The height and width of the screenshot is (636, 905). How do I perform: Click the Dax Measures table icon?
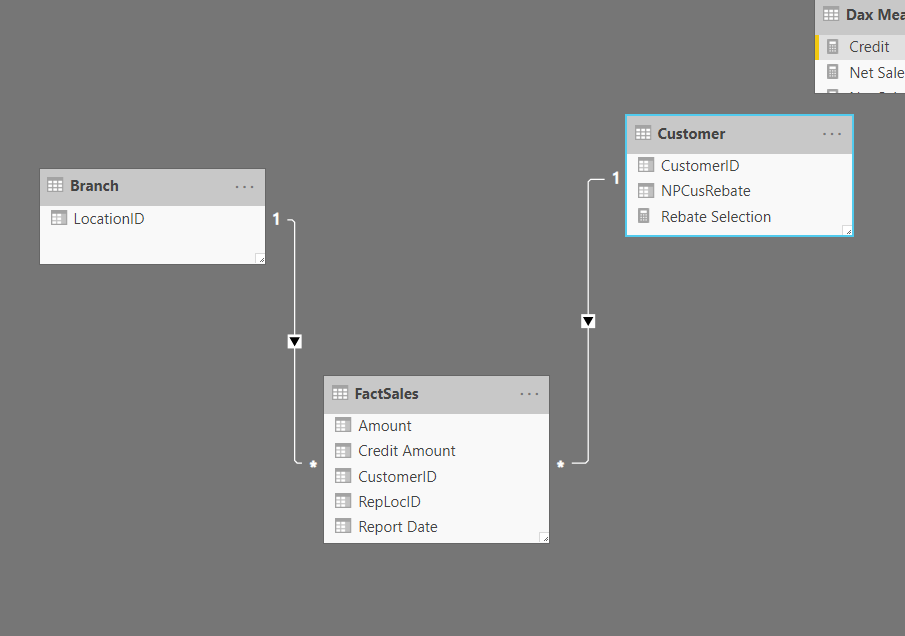(x=831, y=14)
